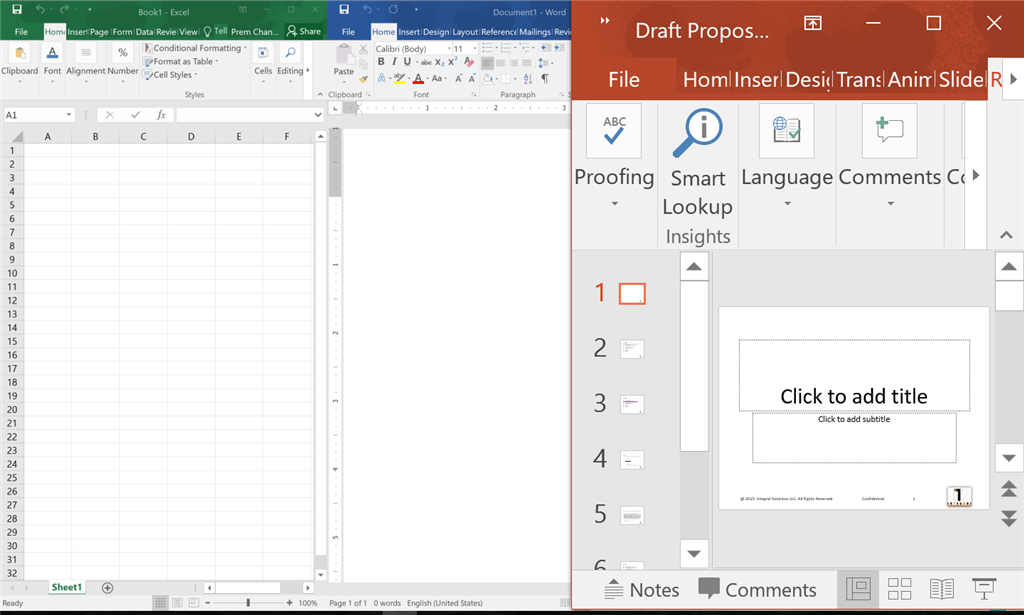Select slide 3 thumbnail

tap(632, 404)
